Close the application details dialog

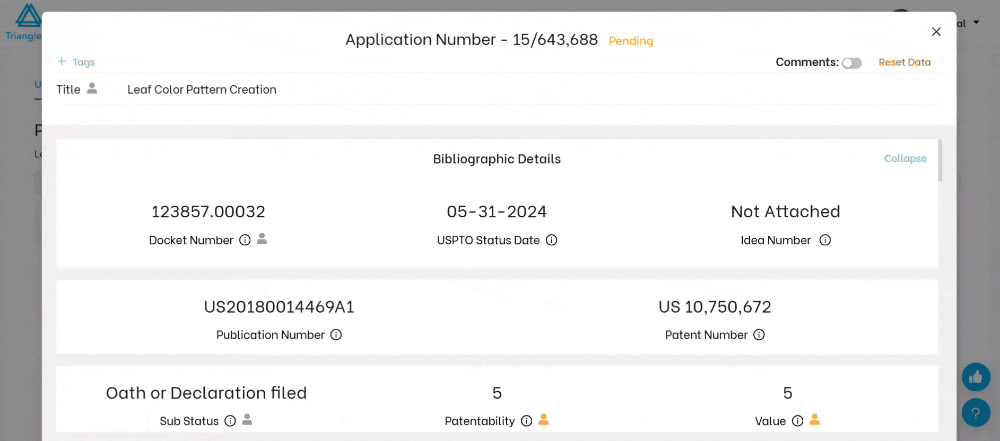coord(936,32)
